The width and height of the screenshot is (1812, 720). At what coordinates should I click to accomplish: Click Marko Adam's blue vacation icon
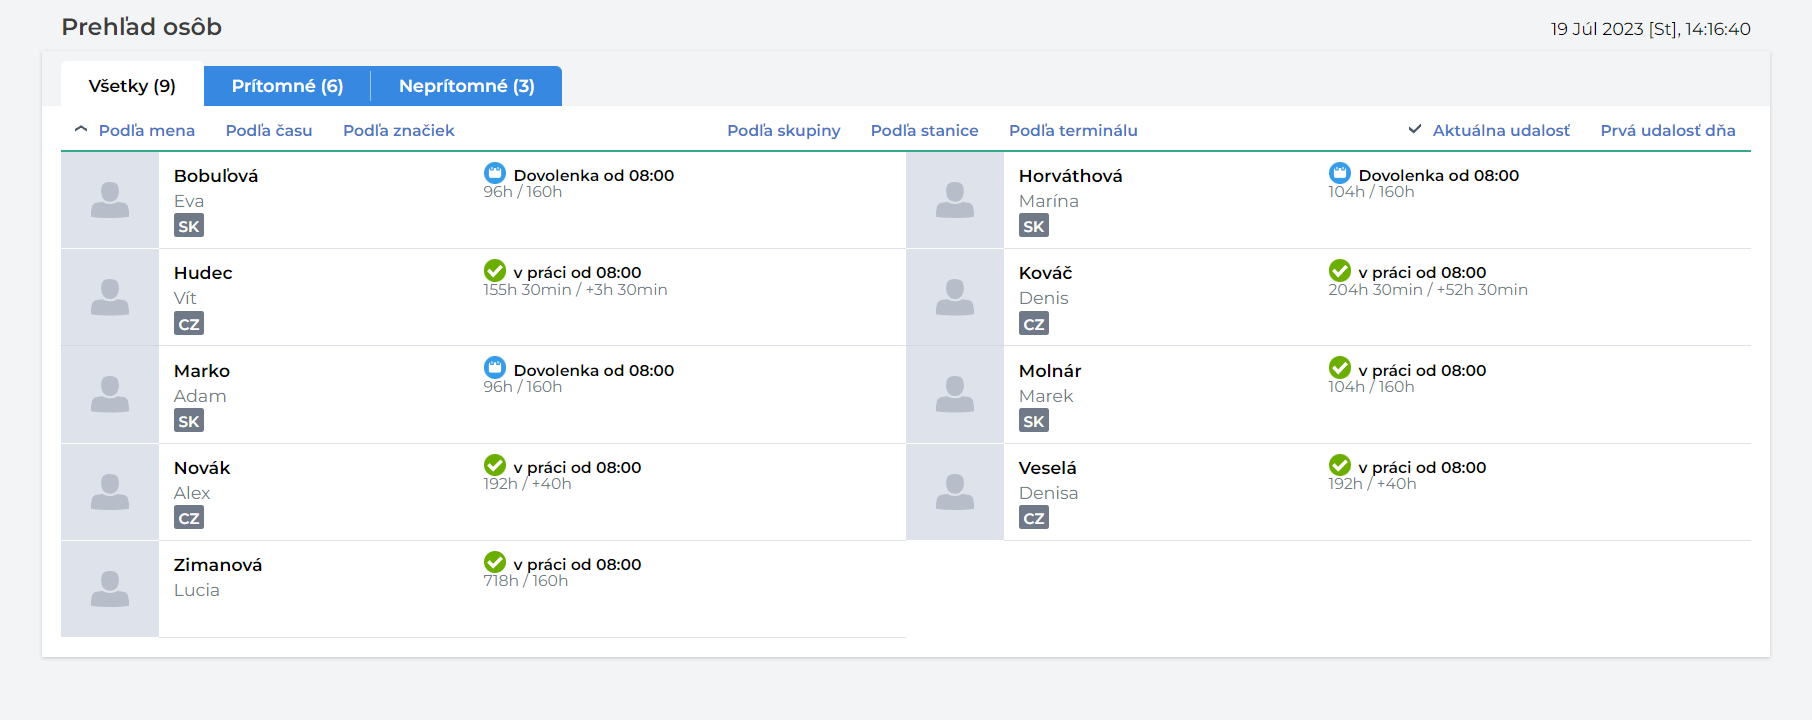click(x=495, y=368)
